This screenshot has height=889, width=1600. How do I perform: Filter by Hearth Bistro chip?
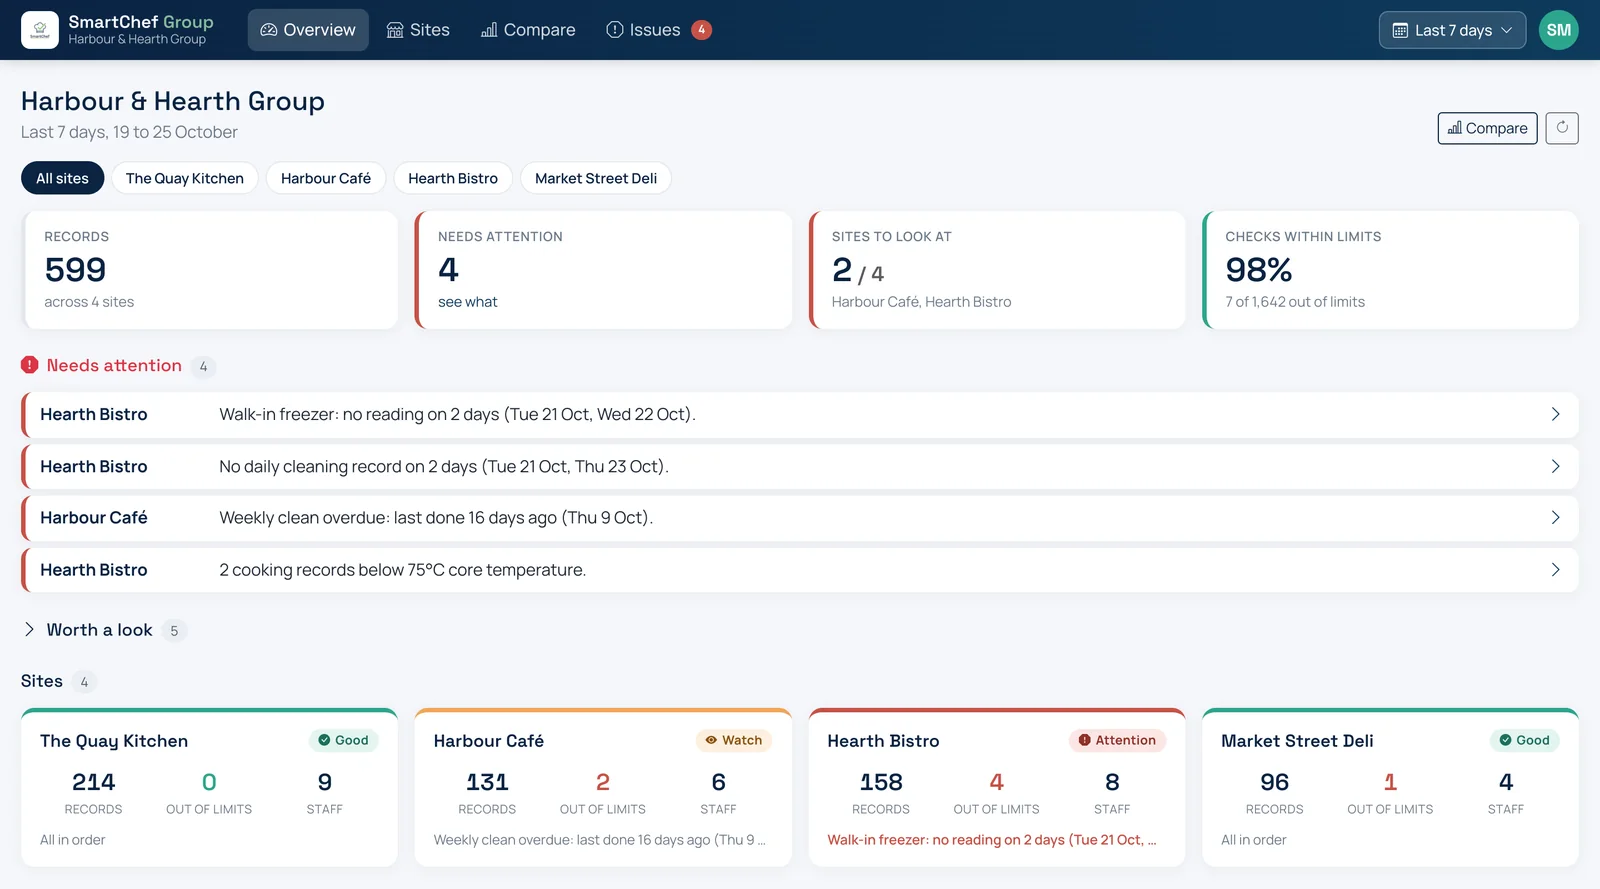point(453,178)
